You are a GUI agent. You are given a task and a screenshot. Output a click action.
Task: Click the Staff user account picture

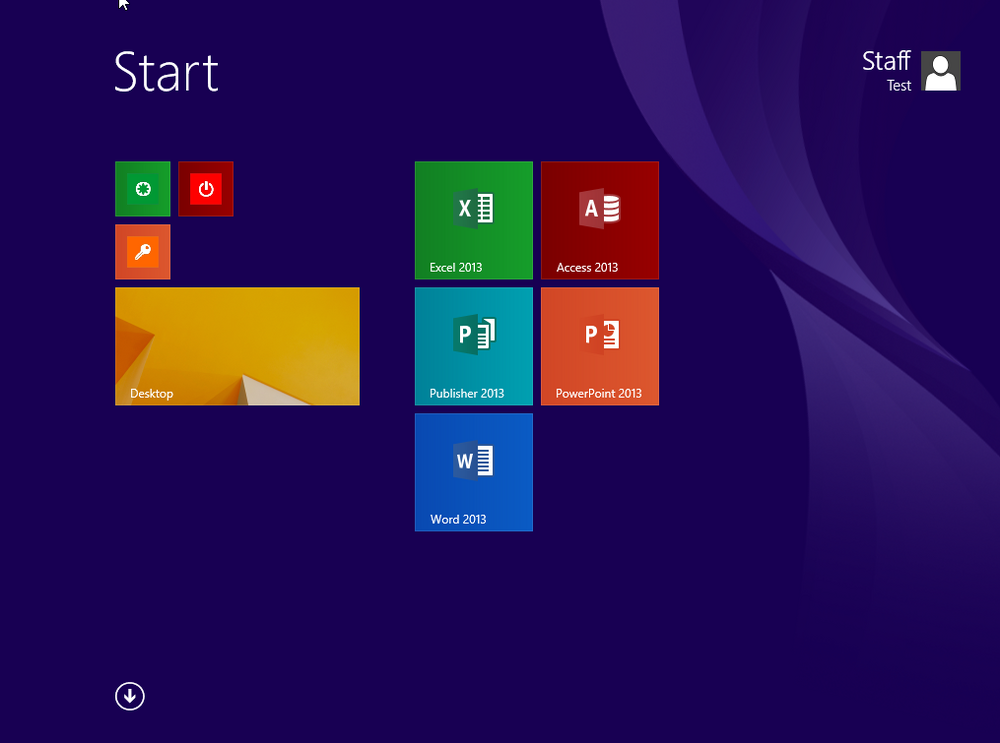click(x=941, y=71)
